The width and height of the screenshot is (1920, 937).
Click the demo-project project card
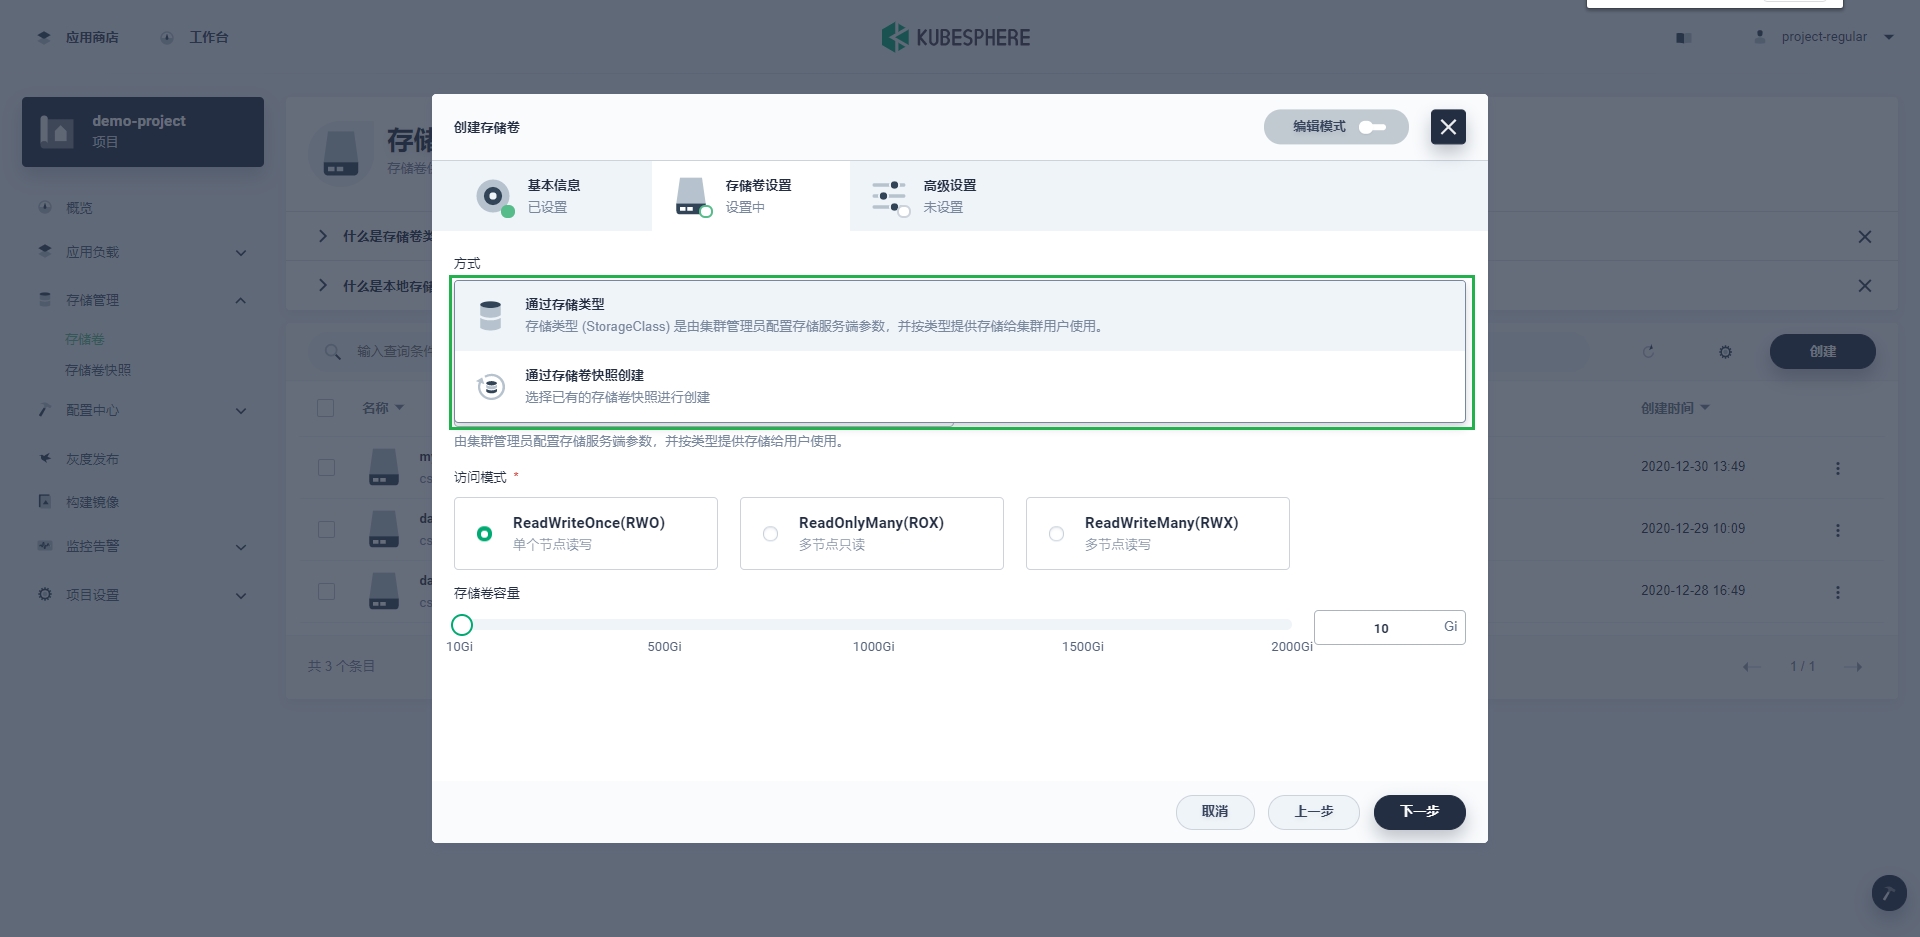click(x=143, y=132)
